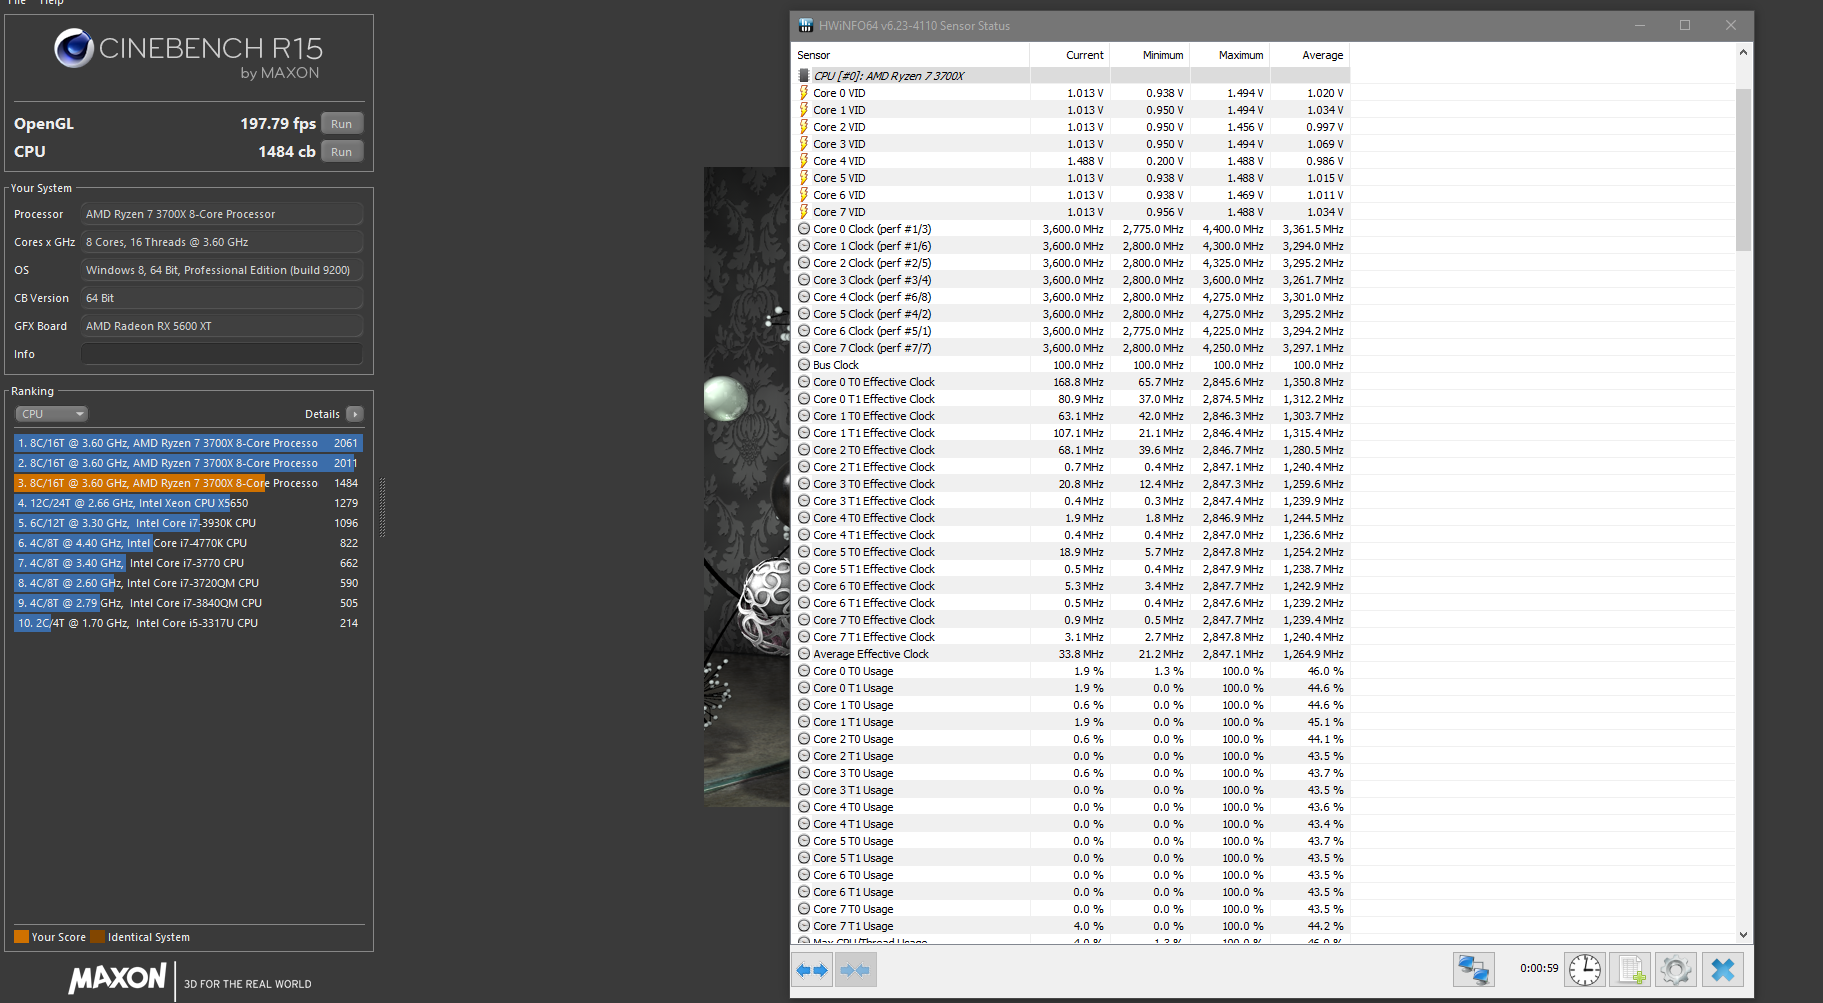Click the Core 1 T0 Effective Clock icon

click(x=804, y=416)
